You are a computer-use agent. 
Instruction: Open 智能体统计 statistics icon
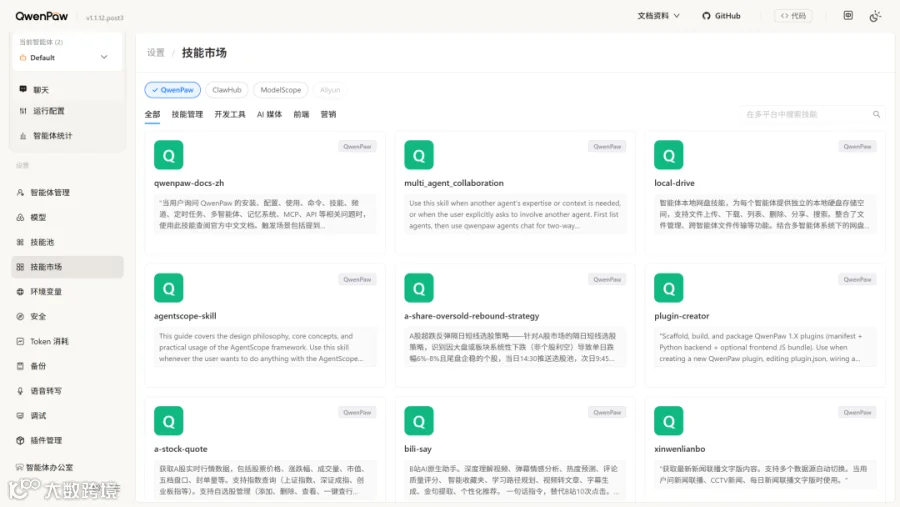(x=23, y=136)
